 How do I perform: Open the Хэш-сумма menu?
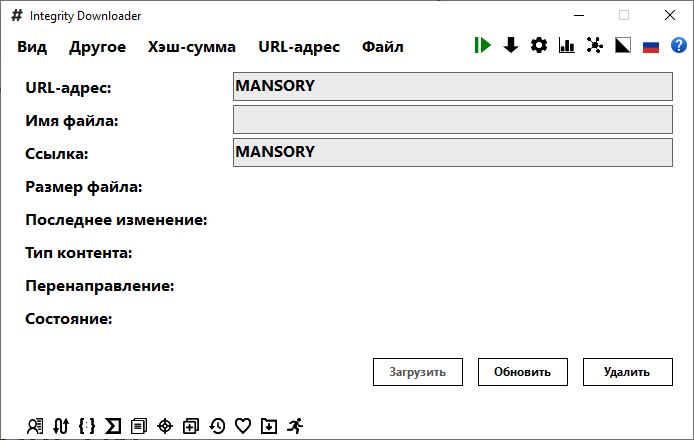(x=192, y=46)
